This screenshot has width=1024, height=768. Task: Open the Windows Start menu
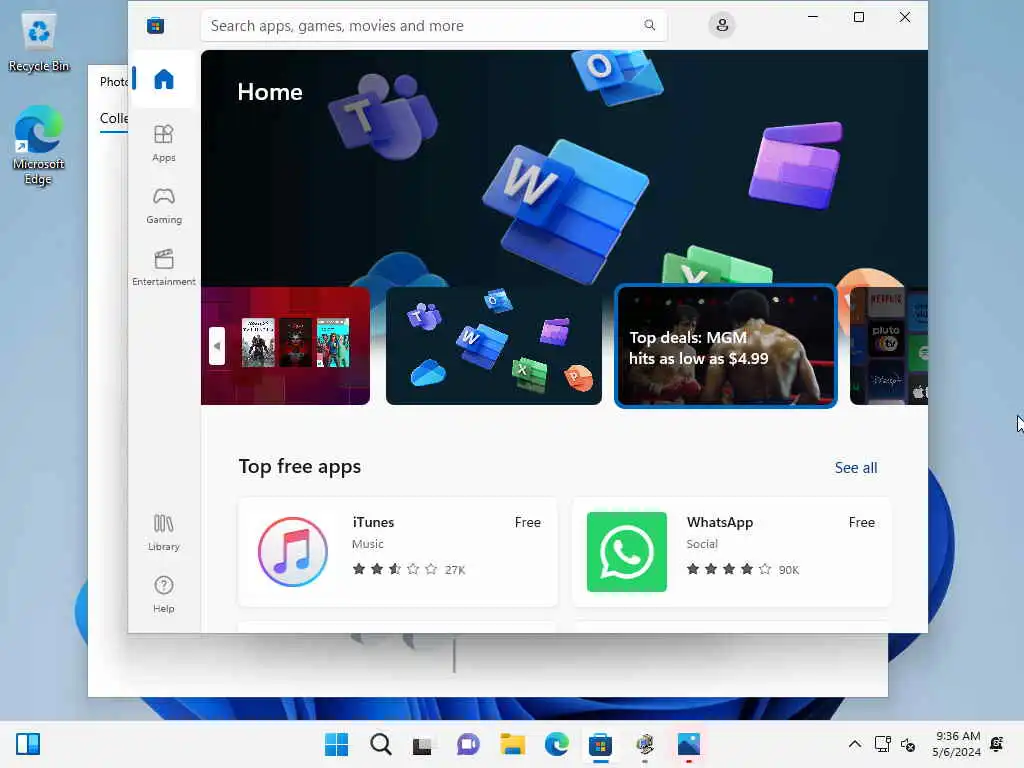click(336, 744)
